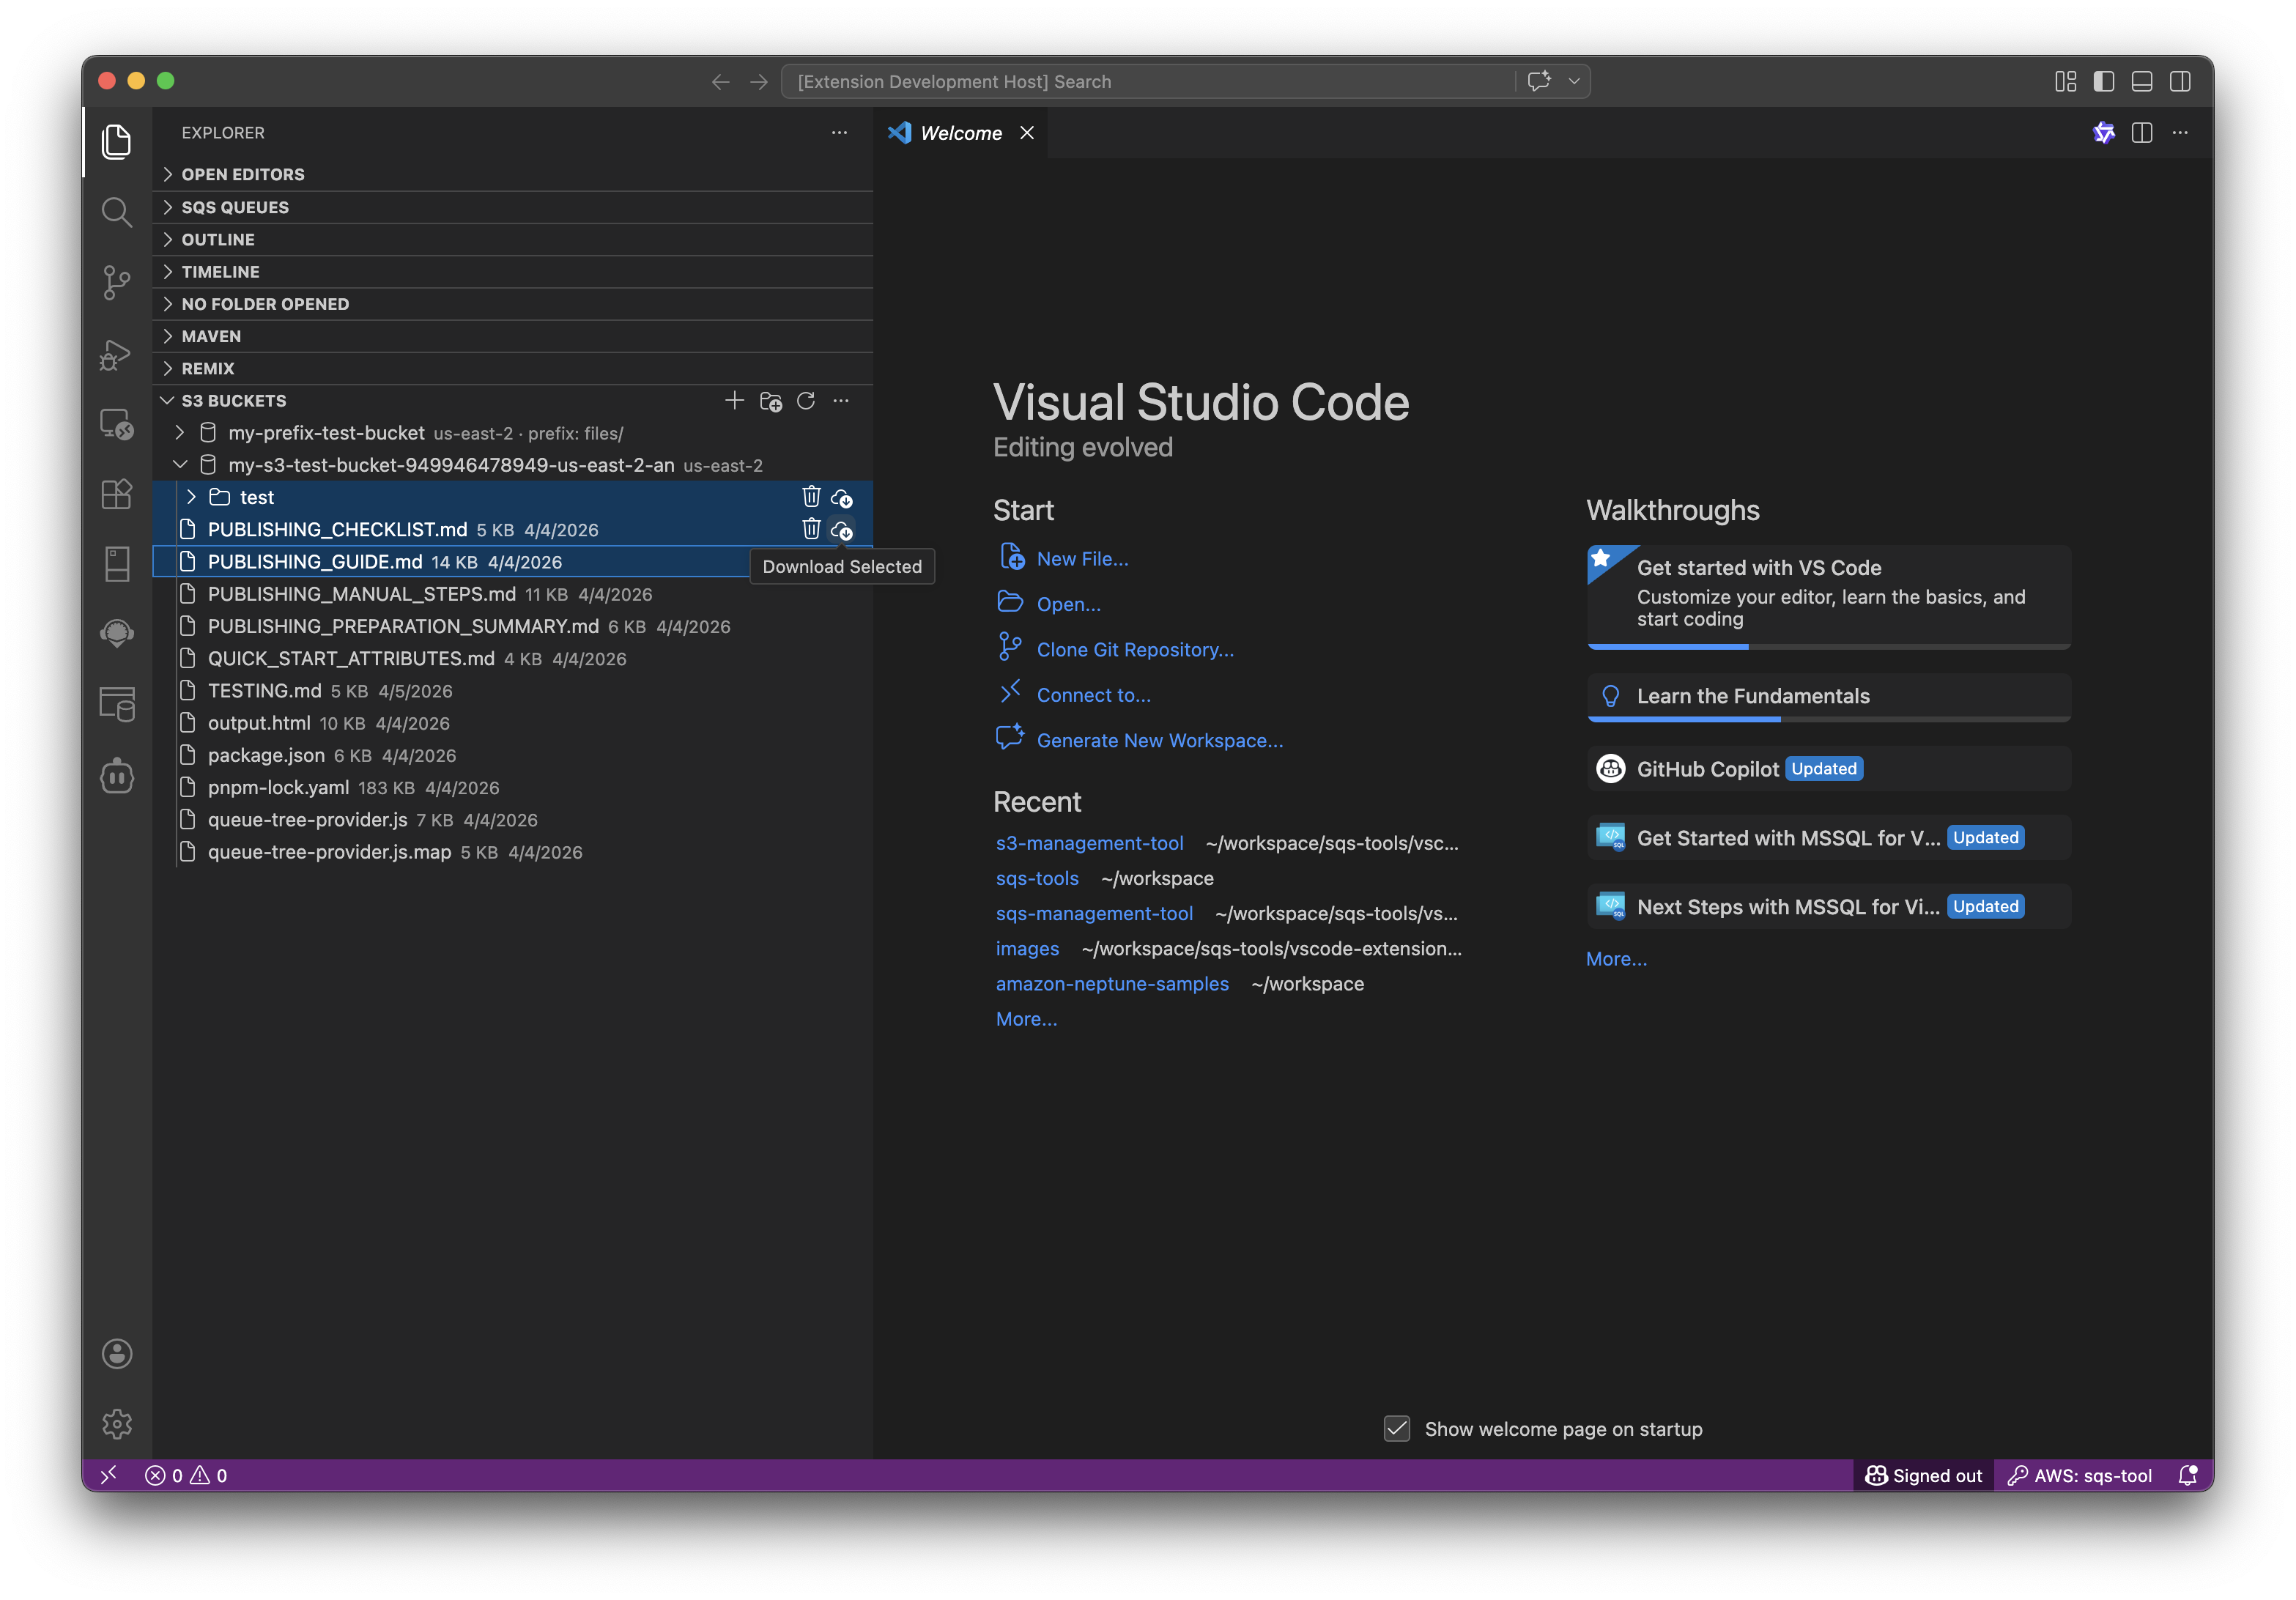Expand the Open Editors section
This screenshot has height=1600, width=2296.
tap(512, 174)
